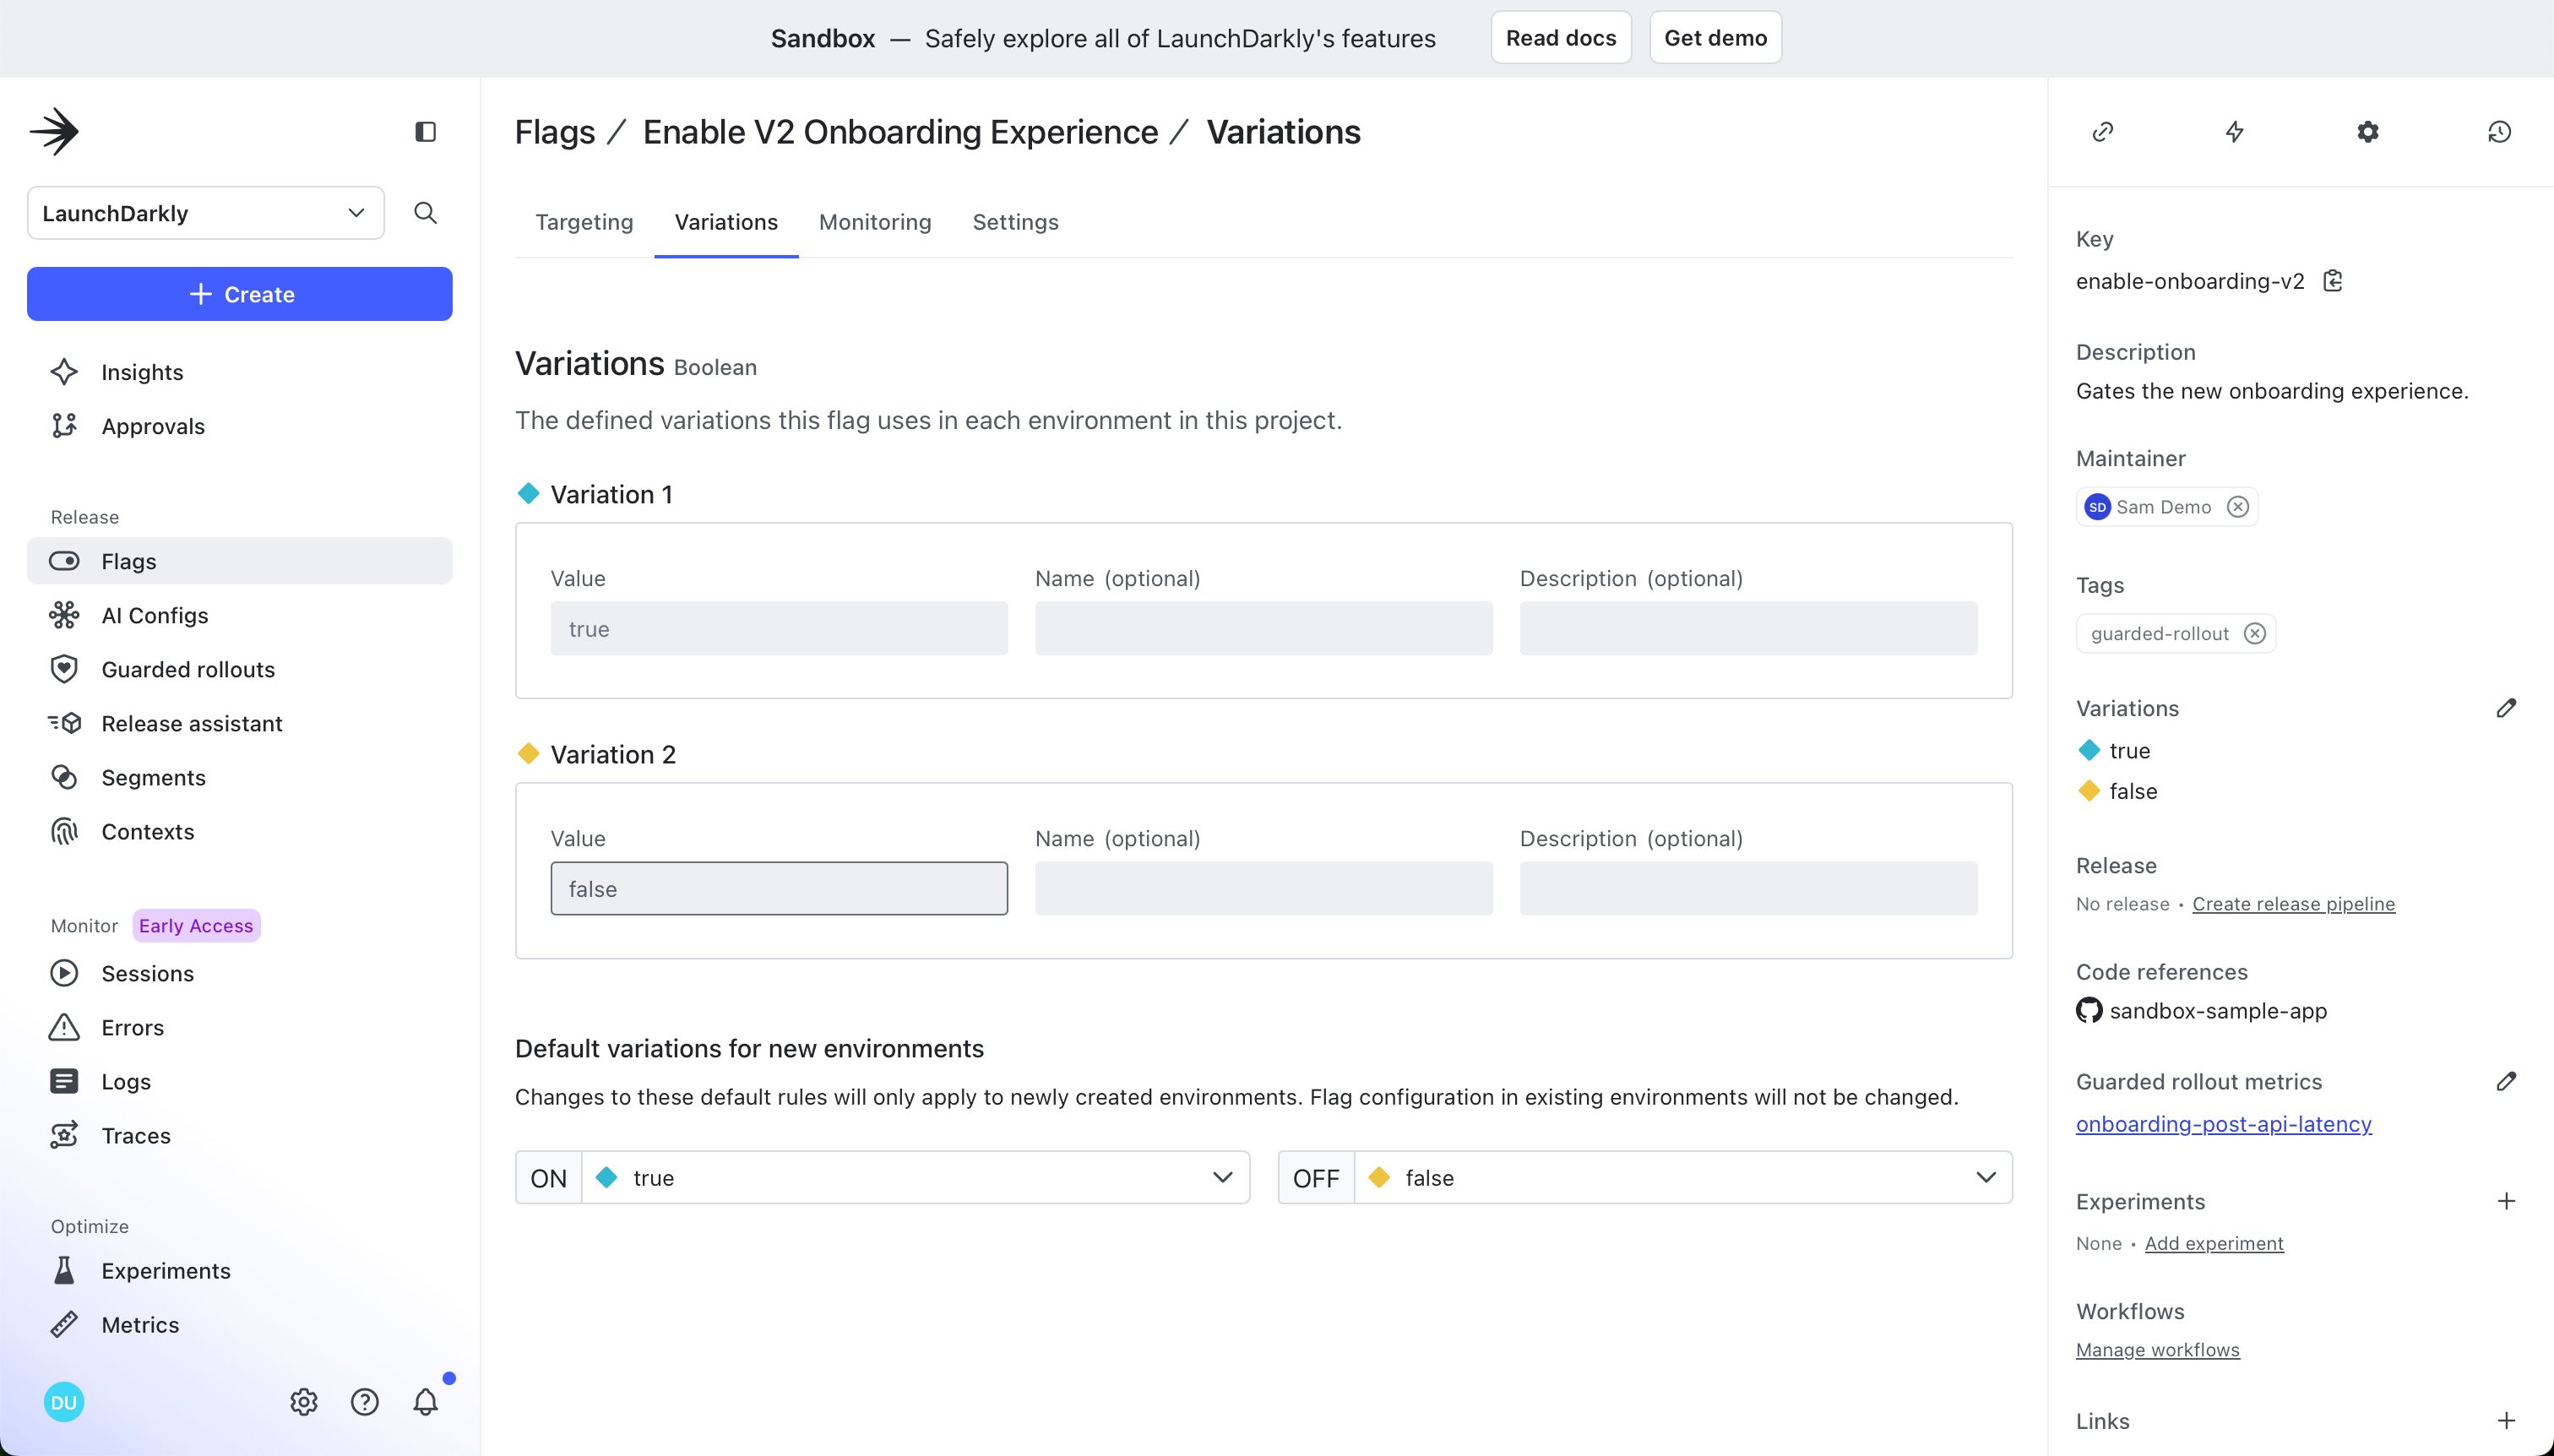Select Flags in the sidebar
The image size is (2554, 1456).
point(240,561)
